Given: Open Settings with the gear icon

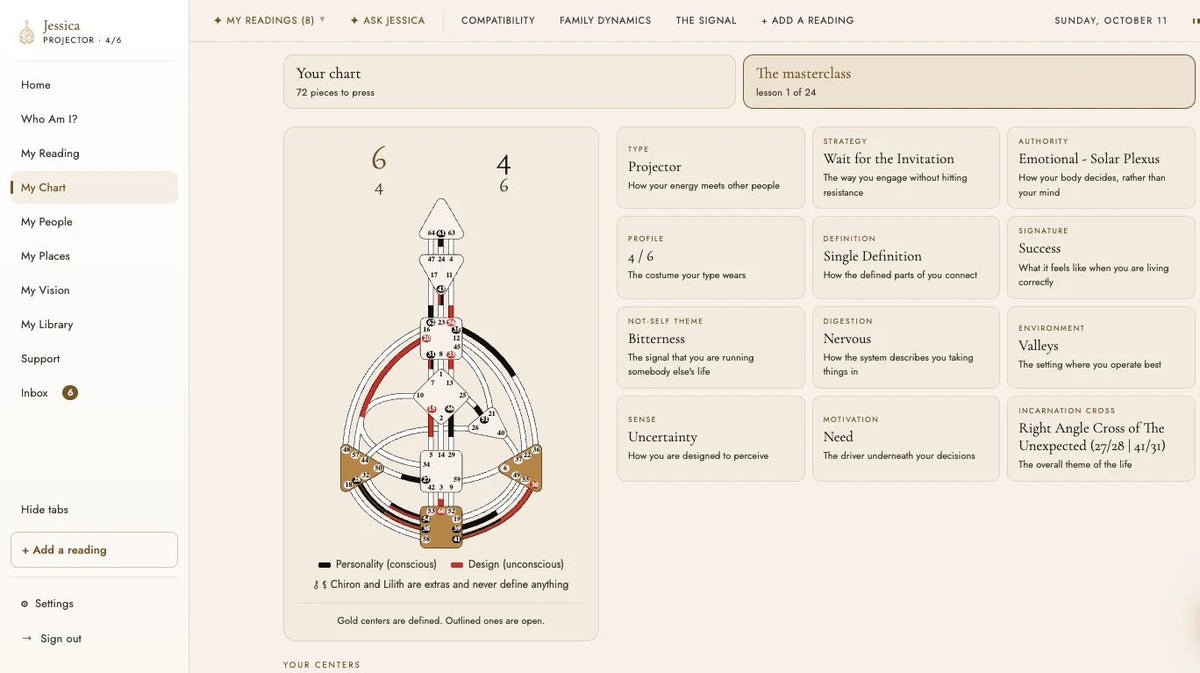Looking at the screenshot, I should click(x=47, y=604).
